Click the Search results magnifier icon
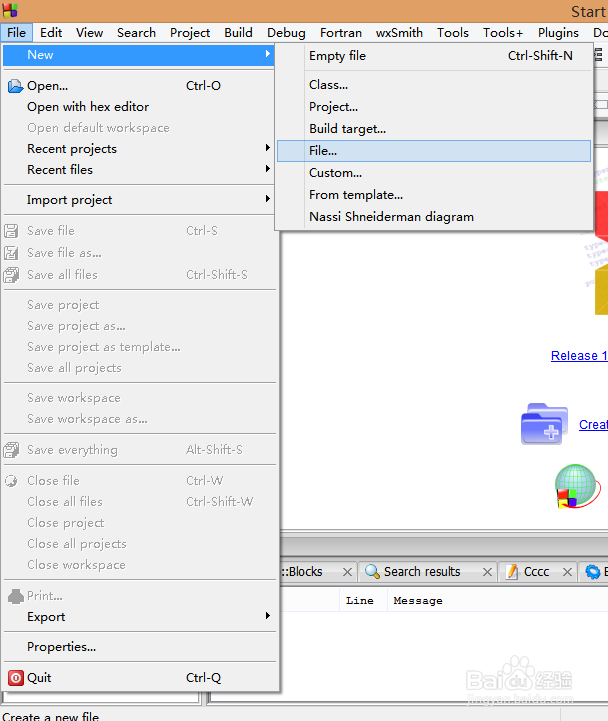Screen dimensions: 608x721 [x=372, y=572]
